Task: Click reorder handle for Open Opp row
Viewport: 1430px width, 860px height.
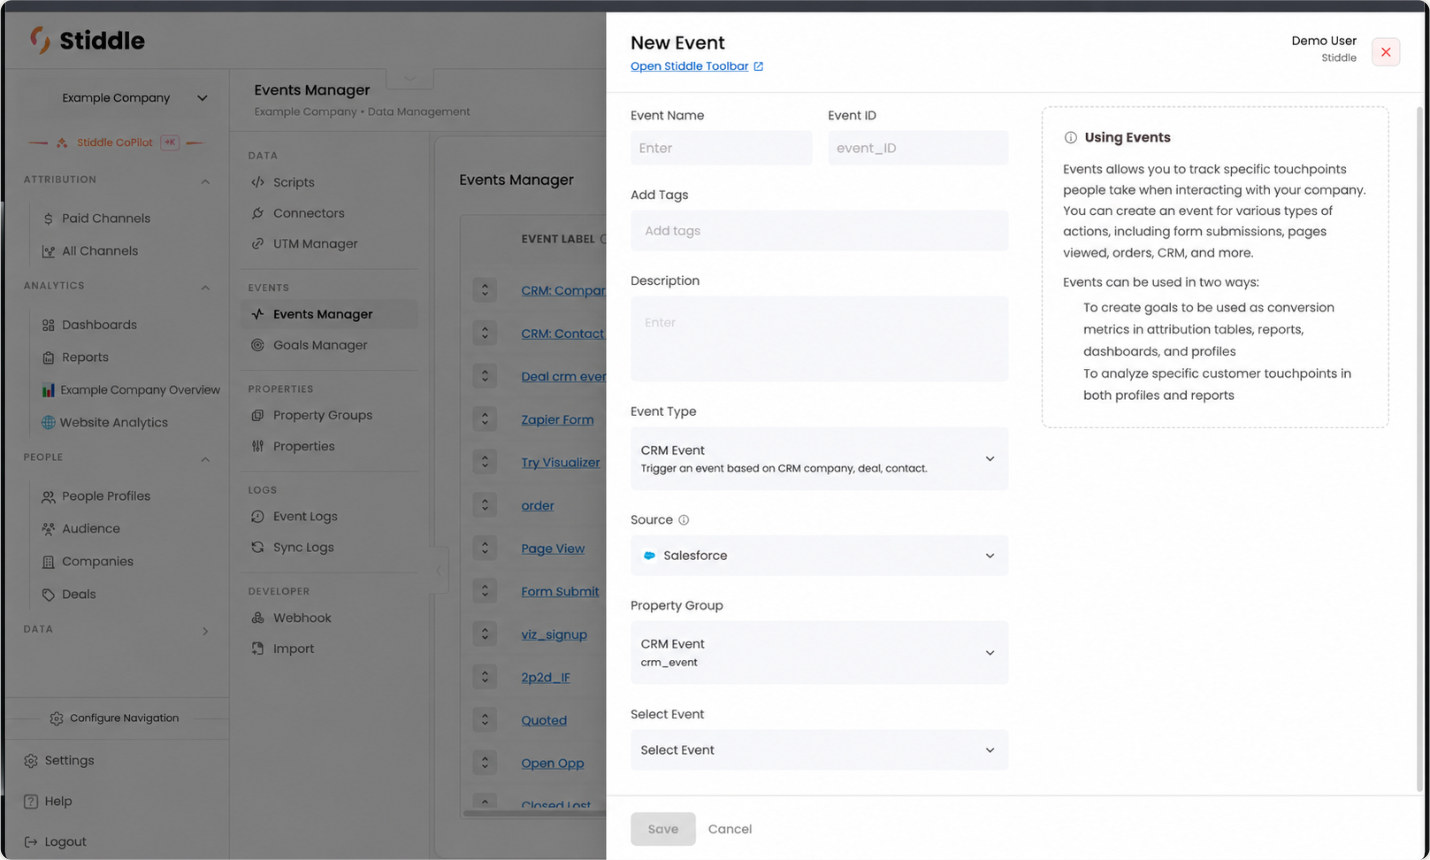Action: (485, 762)
